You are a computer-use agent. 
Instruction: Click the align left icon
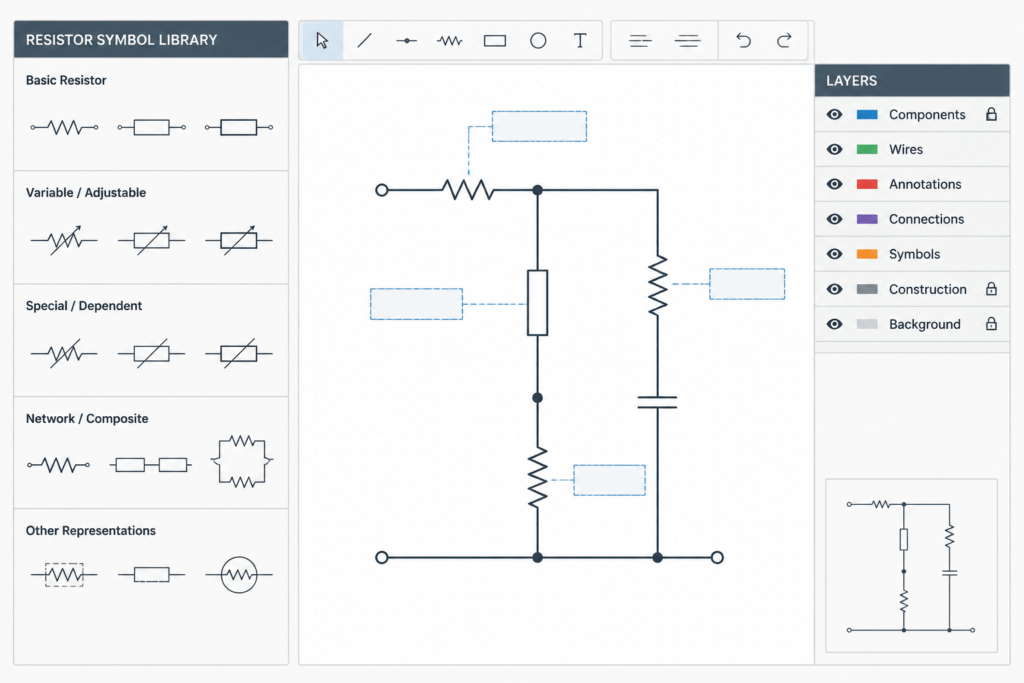click(640, 41)
